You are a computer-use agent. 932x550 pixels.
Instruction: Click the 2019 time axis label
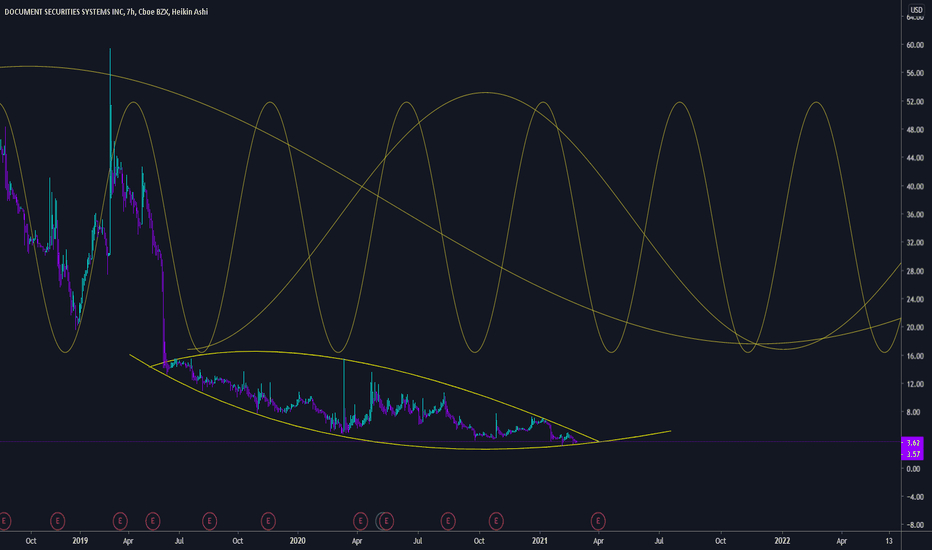[x=80, y=540]
